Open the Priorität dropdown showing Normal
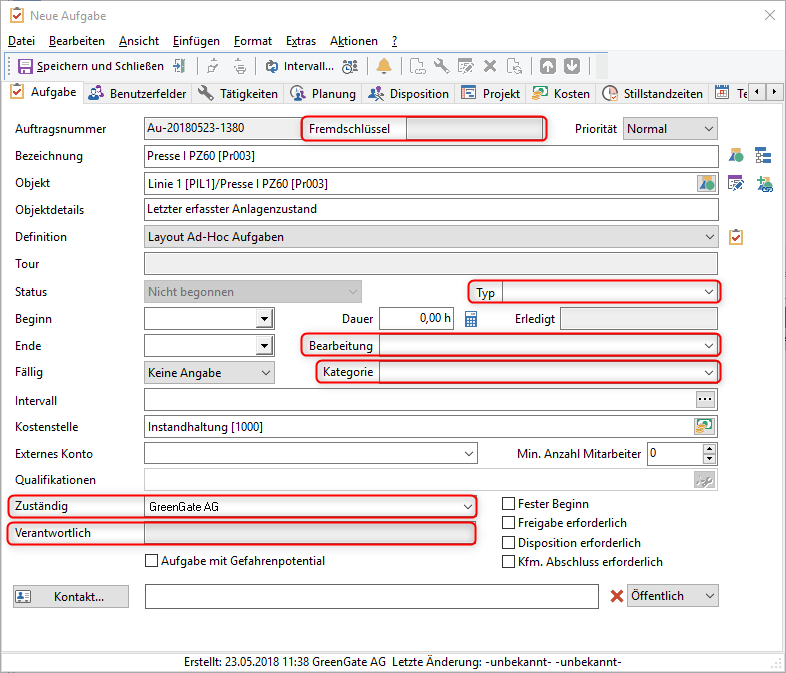Viewport: 786px width, 673px height. coord(670,129)
